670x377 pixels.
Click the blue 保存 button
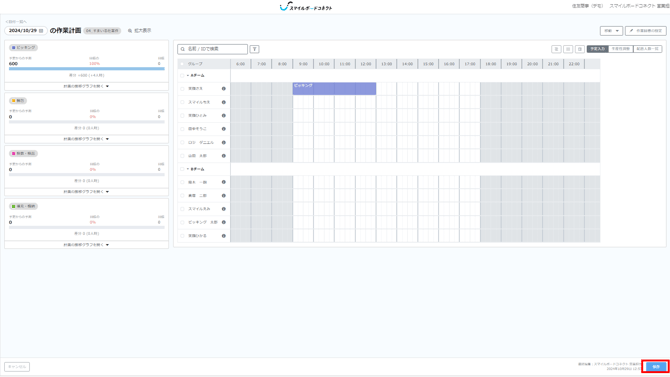[x=656, y=367]
